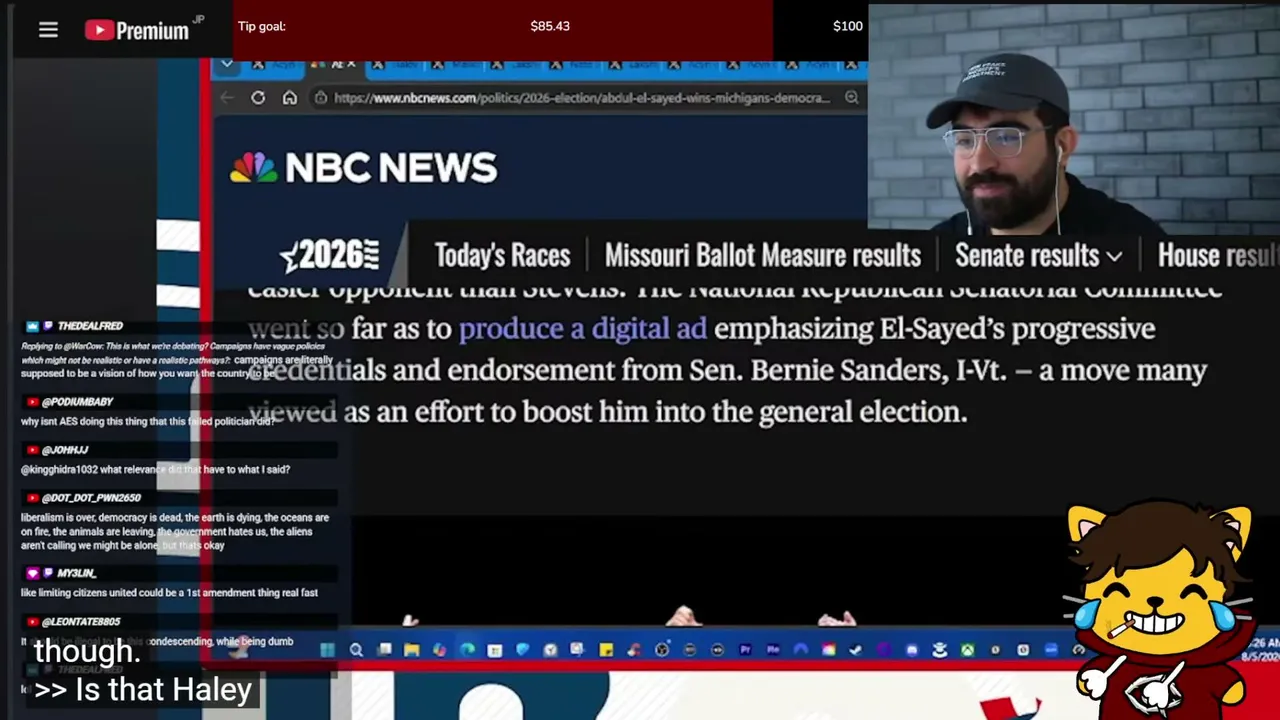View site information lock icon
This screenshot has height=720, width=1280.
point(320,98)
